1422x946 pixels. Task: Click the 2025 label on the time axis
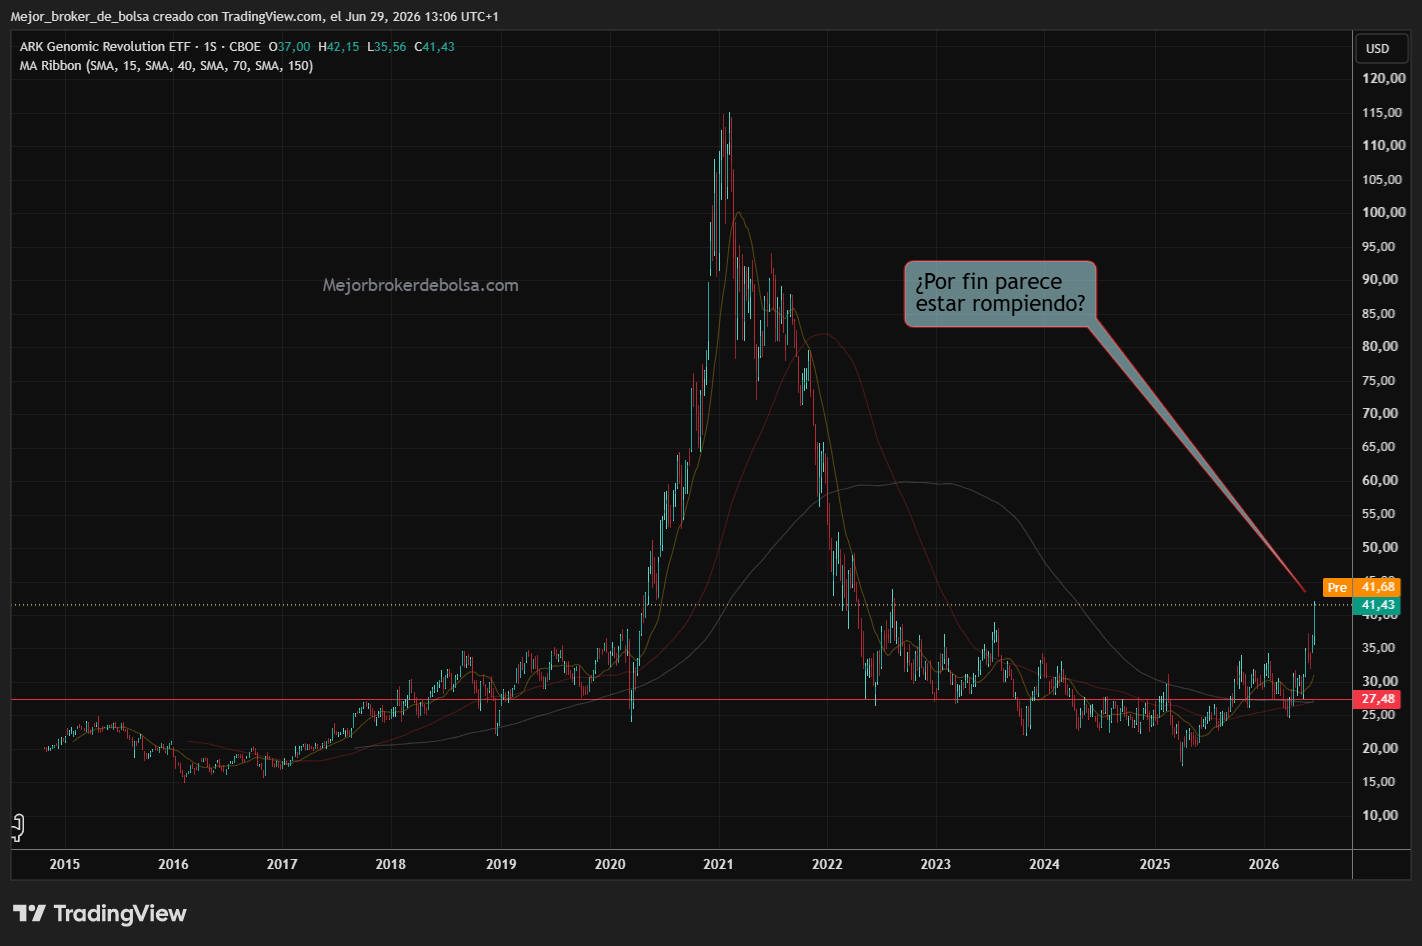[x=1155, y=864]
